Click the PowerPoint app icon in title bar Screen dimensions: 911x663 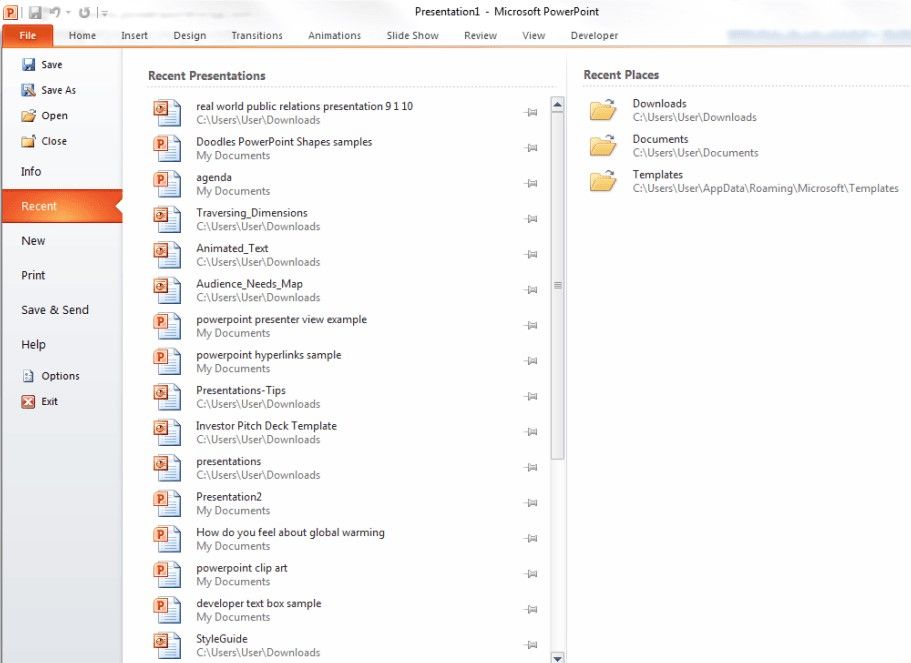click(x=10, y=12)
